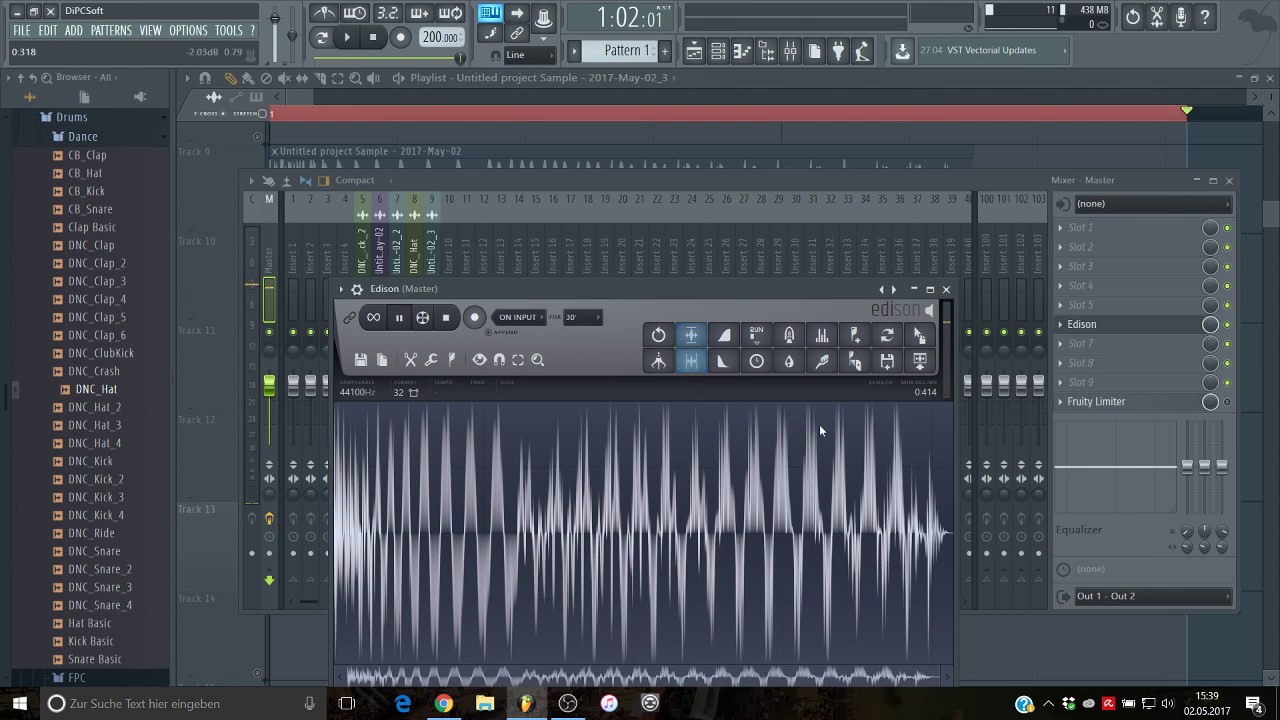Click Edison spectrum equalize bars button
The image size is (1280, 720).
pos(821,335)
